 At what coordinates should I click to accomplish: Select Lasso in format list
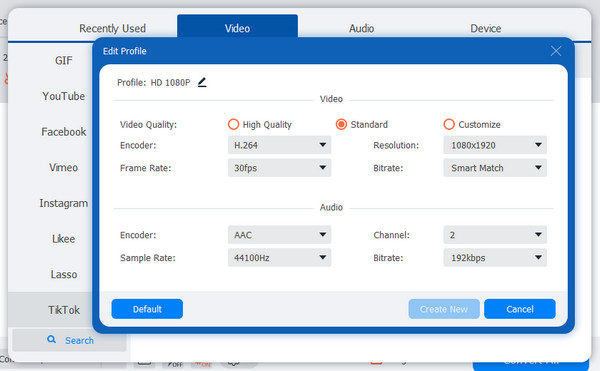click(64, 274)
